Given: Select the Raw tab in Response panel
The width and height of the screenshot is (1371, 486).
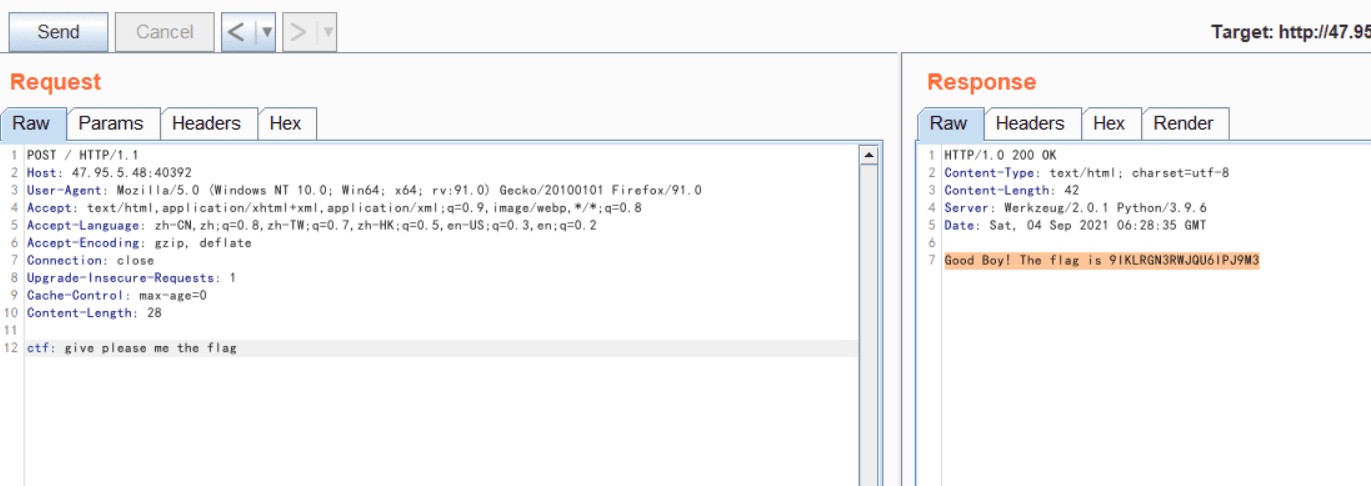Looking at the screenshot, I should (x=948, y=124).
